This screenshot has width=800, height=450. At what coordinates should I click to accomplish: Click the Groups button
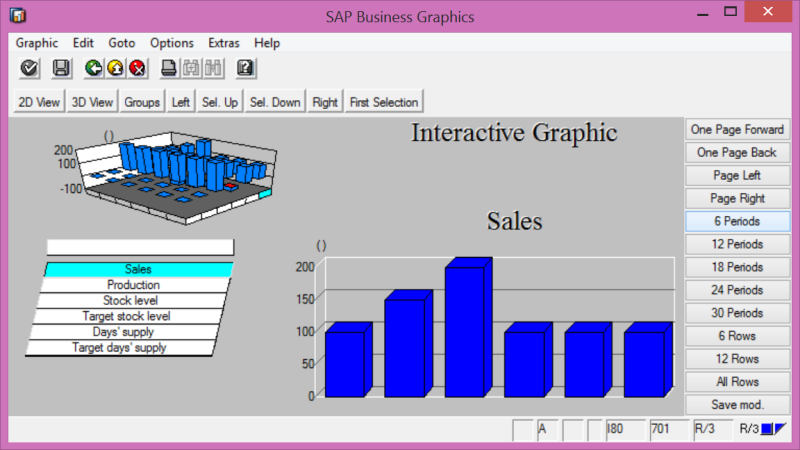[142, 102]
